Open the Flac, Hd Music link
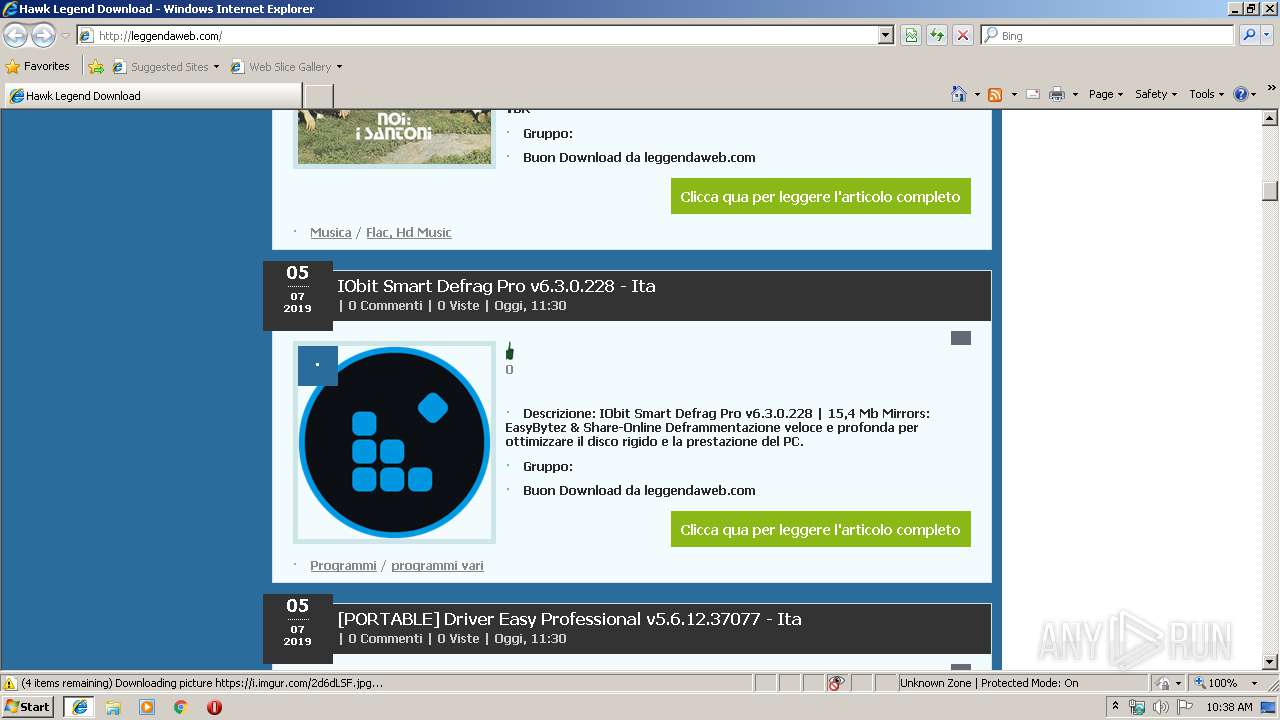 [408, 232]
